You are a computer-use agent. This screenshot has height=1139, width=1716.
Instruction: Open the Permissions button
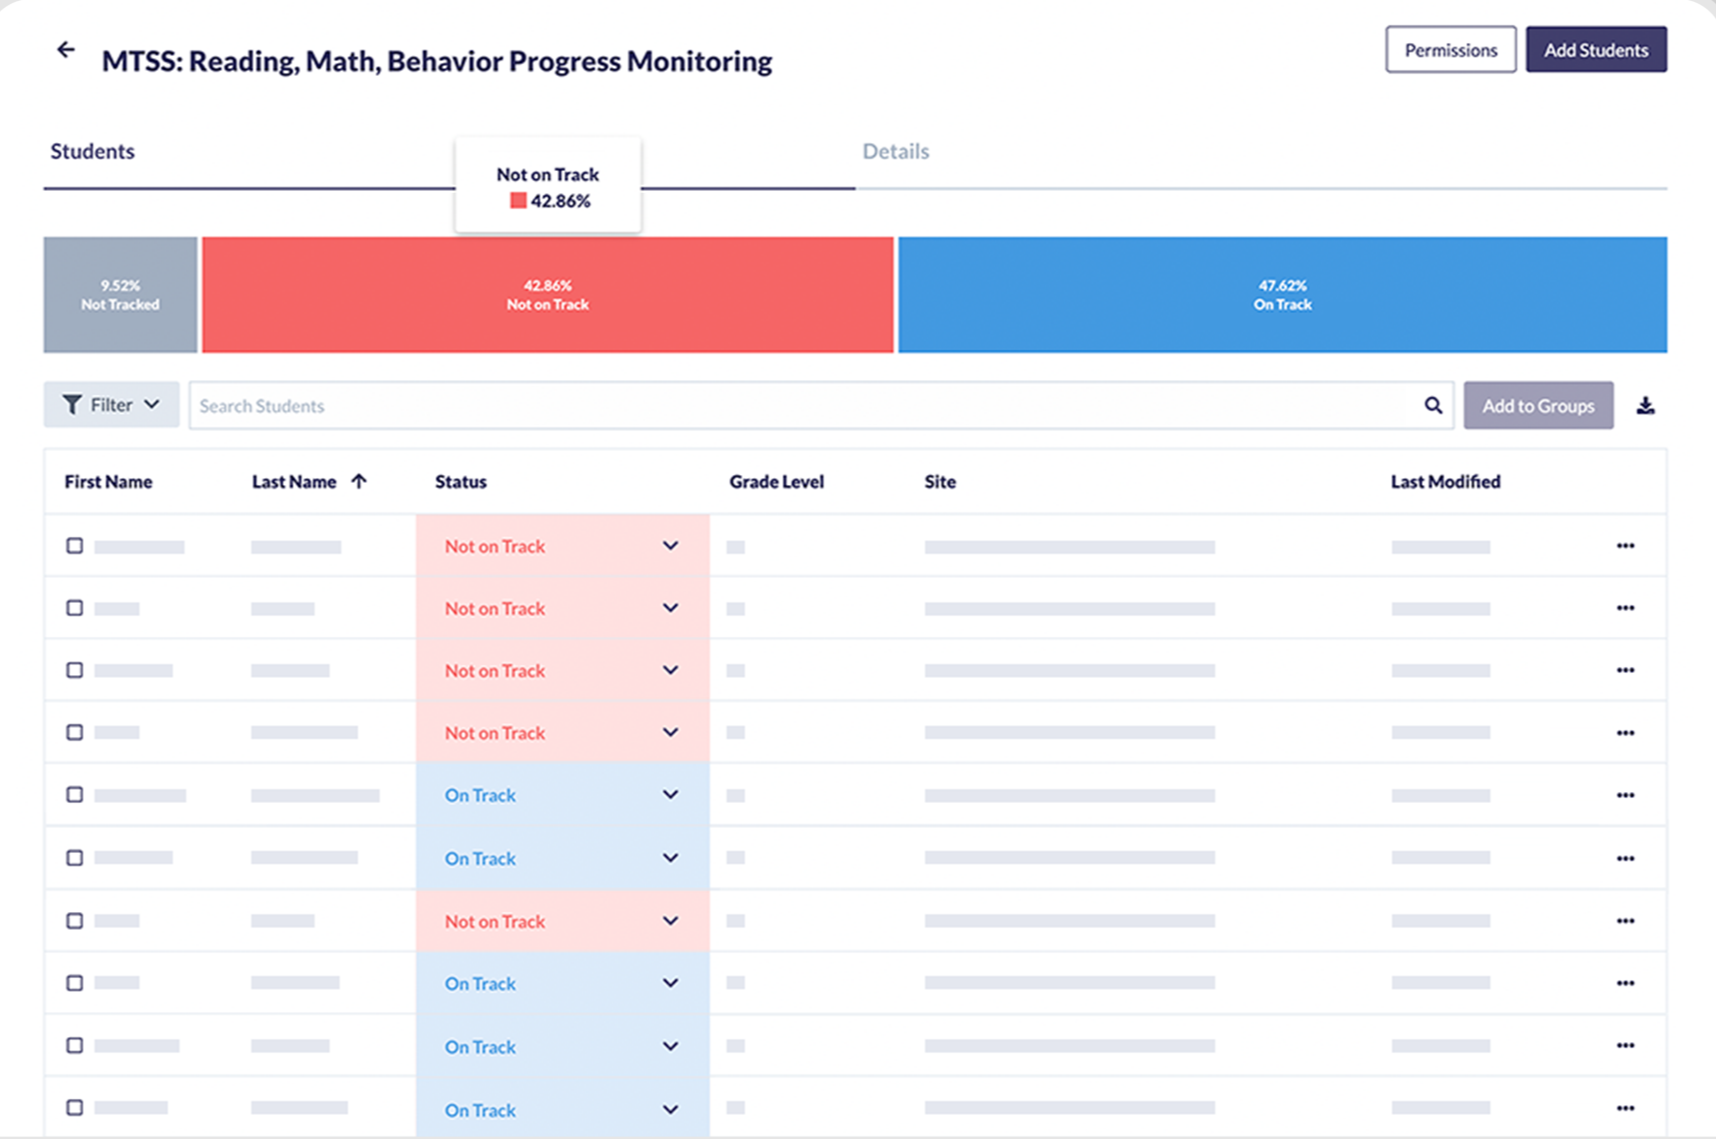pos(1450,50)
